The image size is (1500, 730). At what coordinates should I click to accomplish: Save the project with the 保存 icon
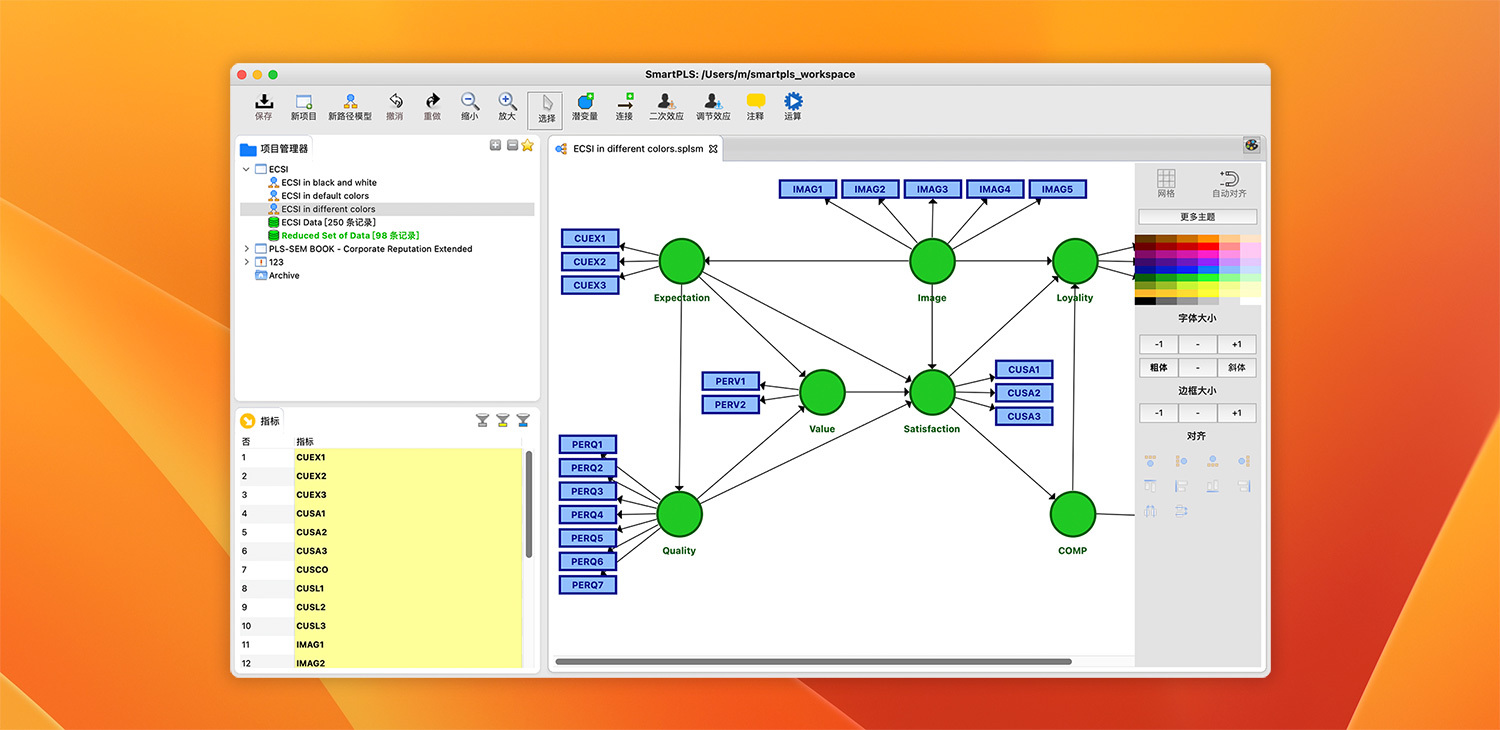click(x=263, y=105)
